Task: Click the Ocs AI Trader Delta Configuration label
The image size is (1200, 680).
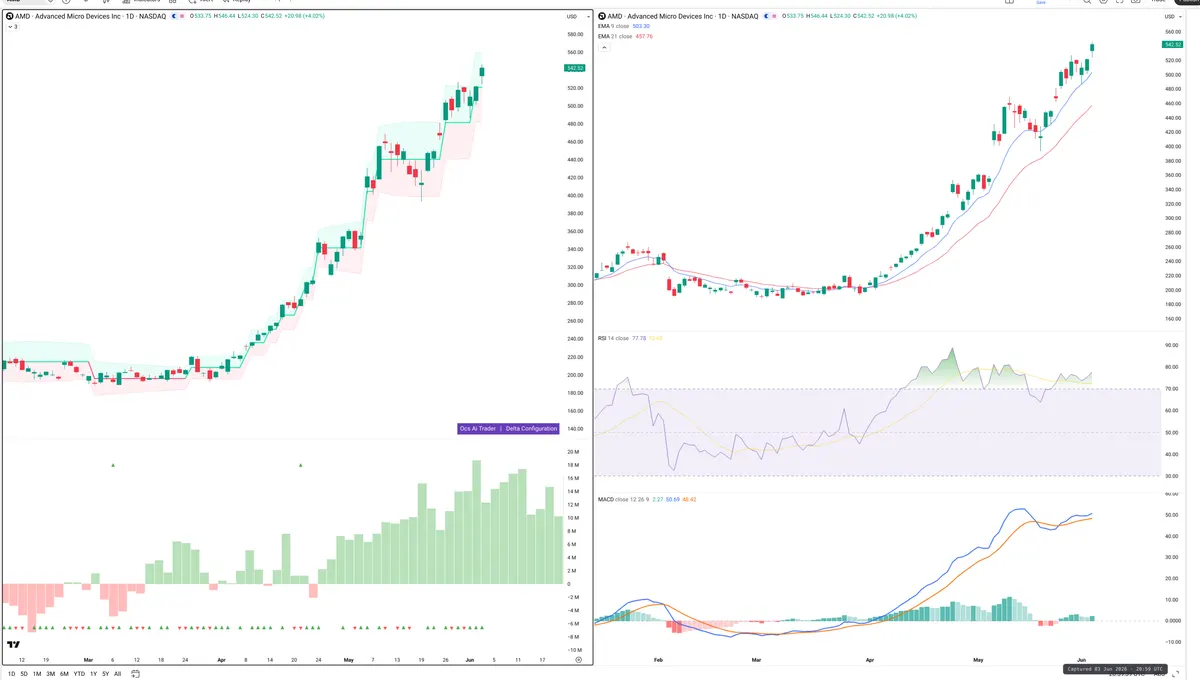Action: (x=507, y=428)
